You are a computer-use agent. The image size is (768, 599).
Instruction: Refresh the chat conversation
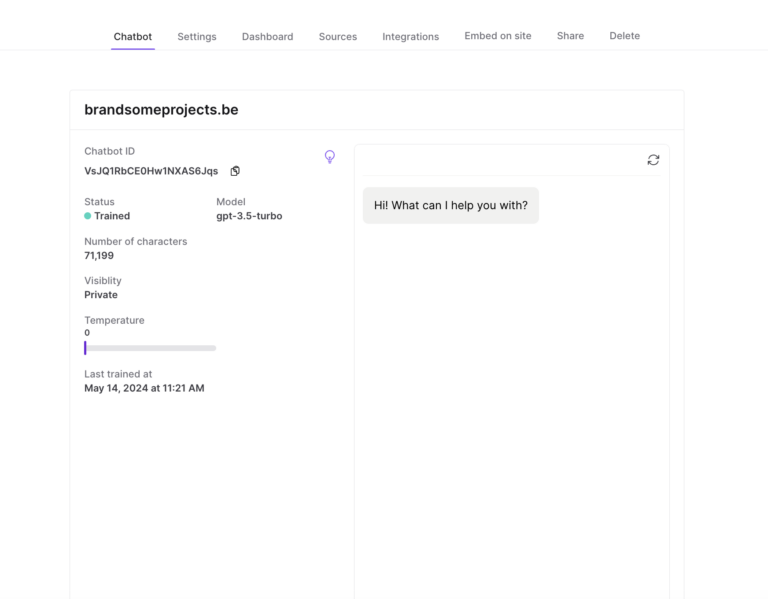(x=653, y=160)
